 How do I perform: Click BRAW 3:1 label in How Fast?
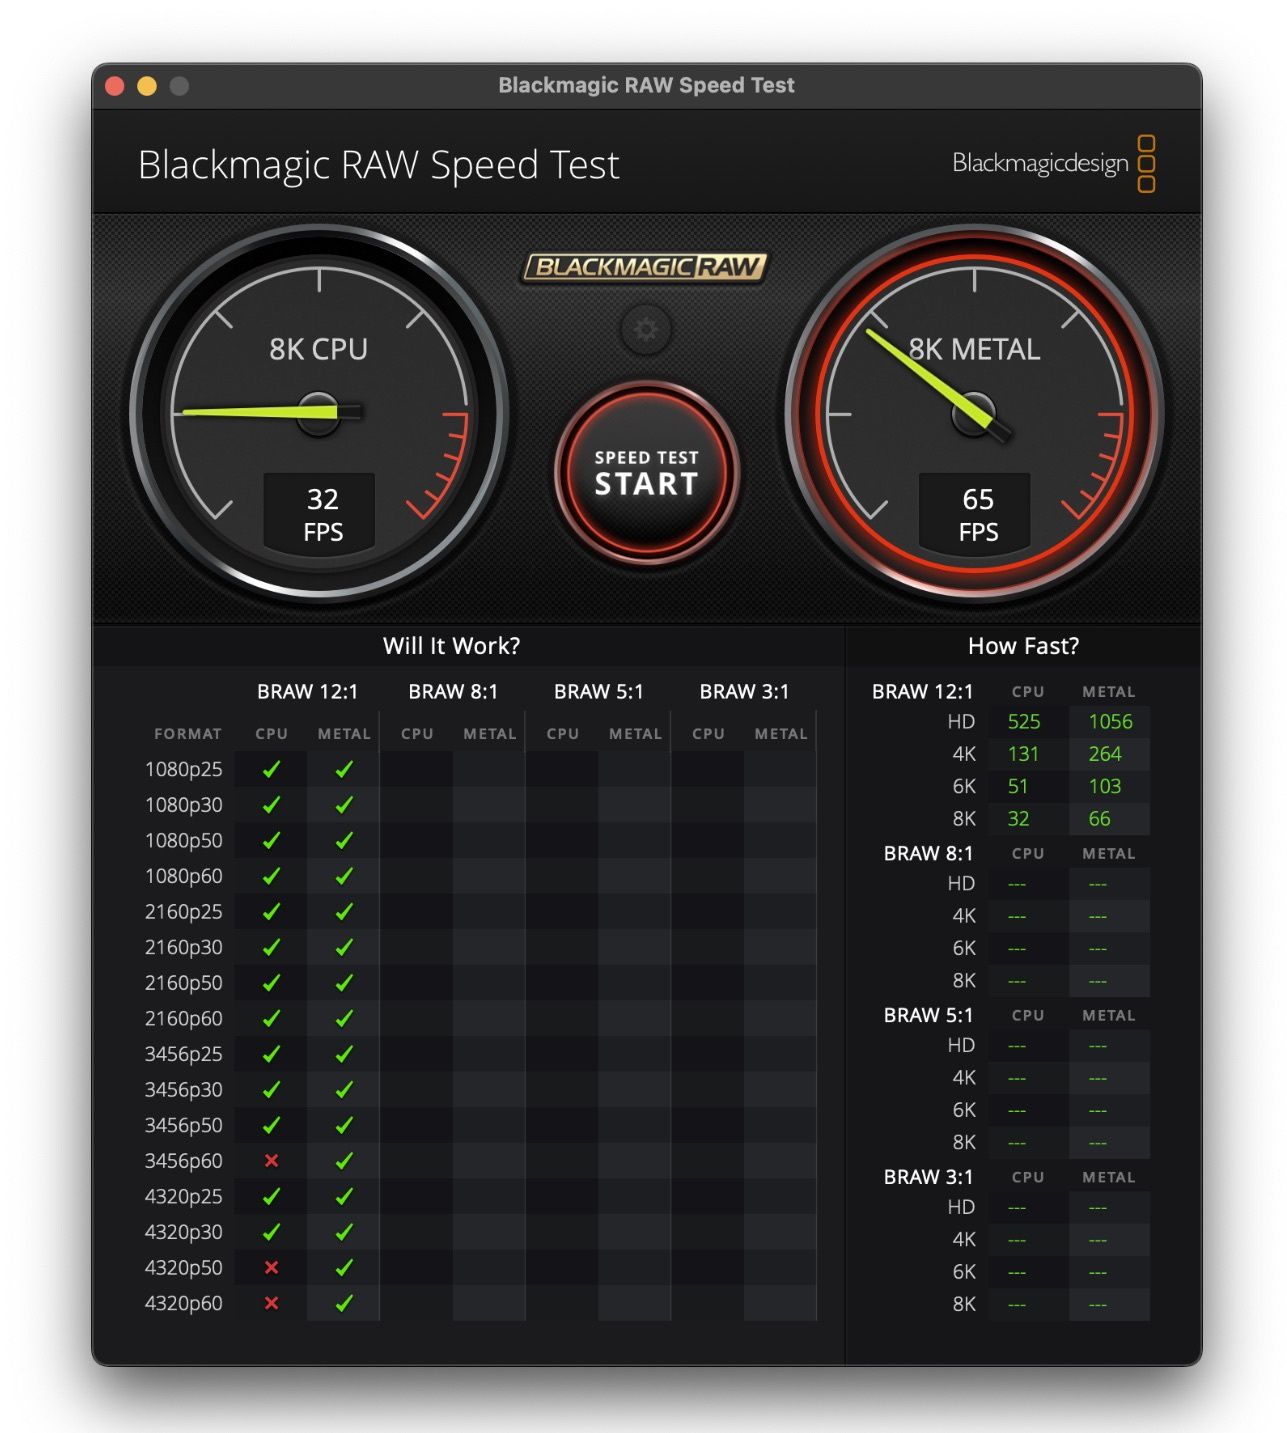click(x=928, y=1177)
